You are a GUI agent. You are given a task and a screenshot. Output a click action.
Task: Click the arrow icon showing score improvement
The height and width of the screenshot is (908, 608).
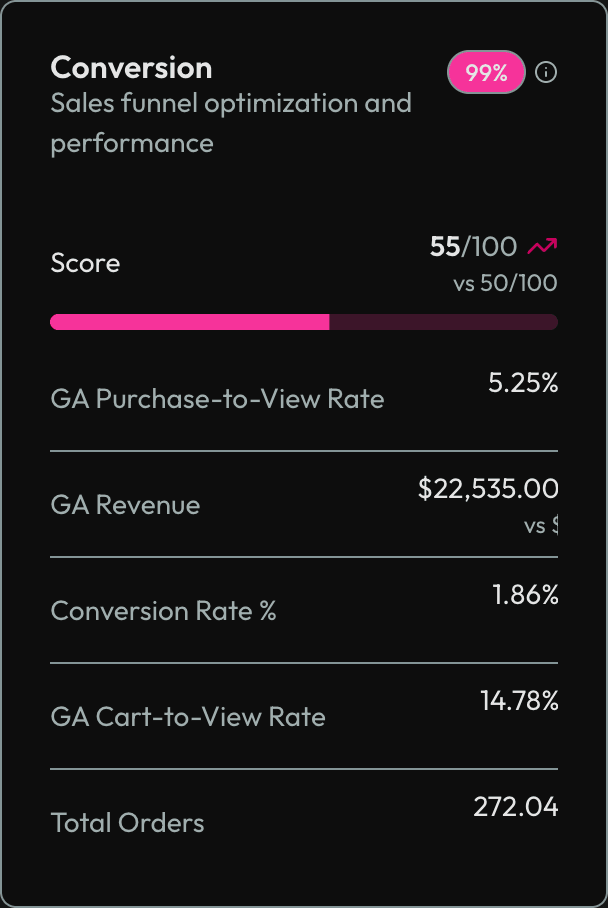click(x=542, y=244)
